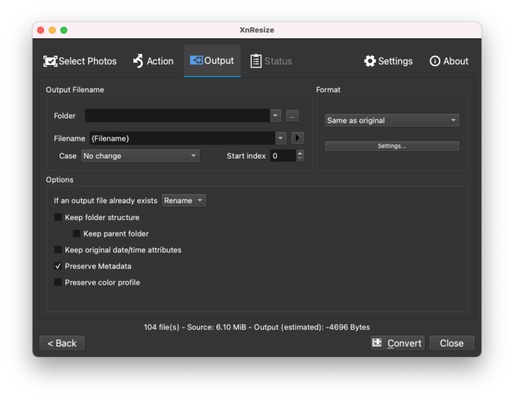Screen dimensions: 514x400
Task: Click the Select Photos checkmark image icon
Action: [x=50, y=61]
